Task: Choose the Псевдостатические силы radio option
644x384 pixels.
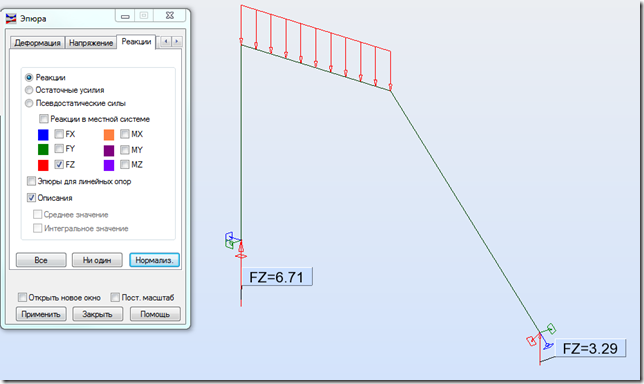Action: [x=29, y=103]
